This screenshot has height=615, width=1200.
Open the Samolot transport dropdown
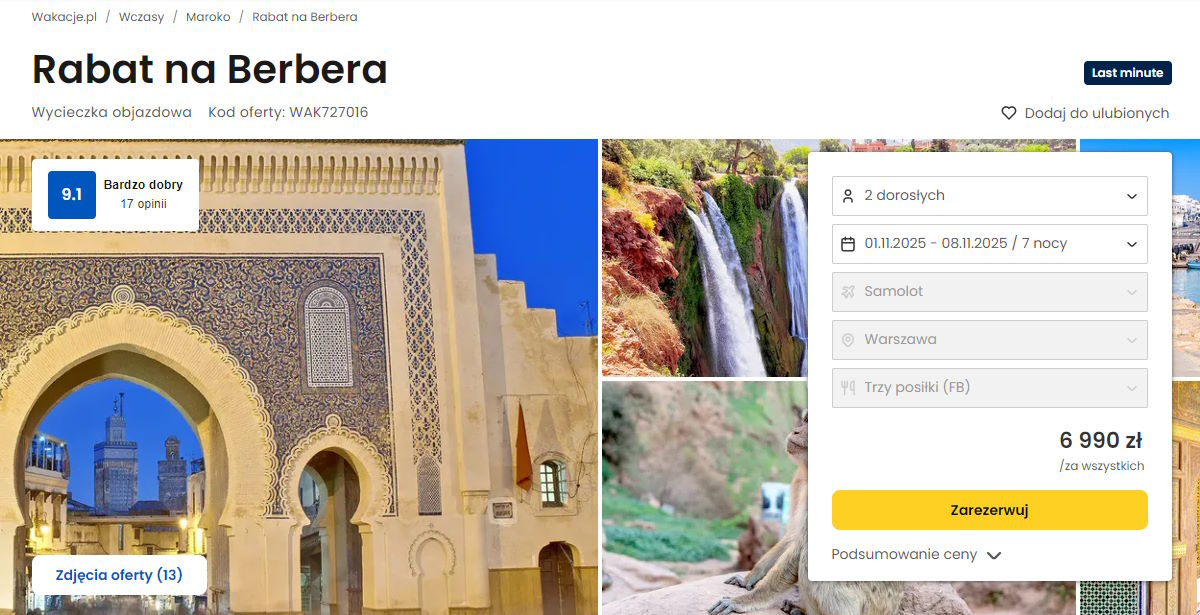(990, 292)
